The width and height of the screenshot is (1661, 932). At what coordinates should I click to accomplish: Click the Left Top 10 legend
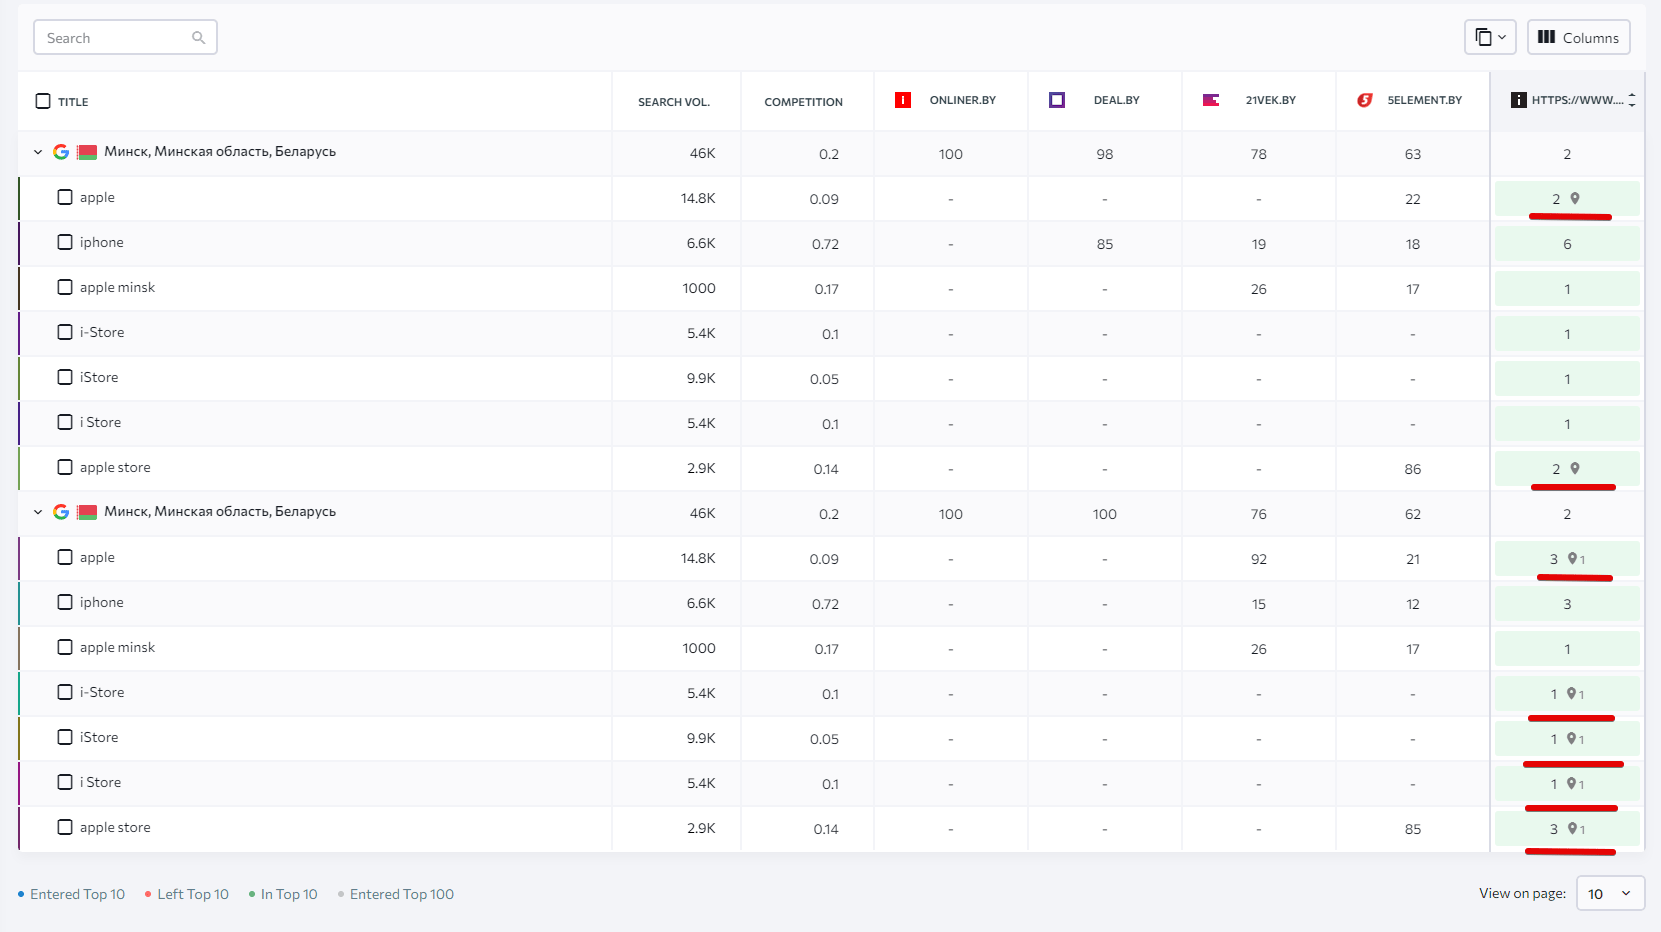pos(187,894)
